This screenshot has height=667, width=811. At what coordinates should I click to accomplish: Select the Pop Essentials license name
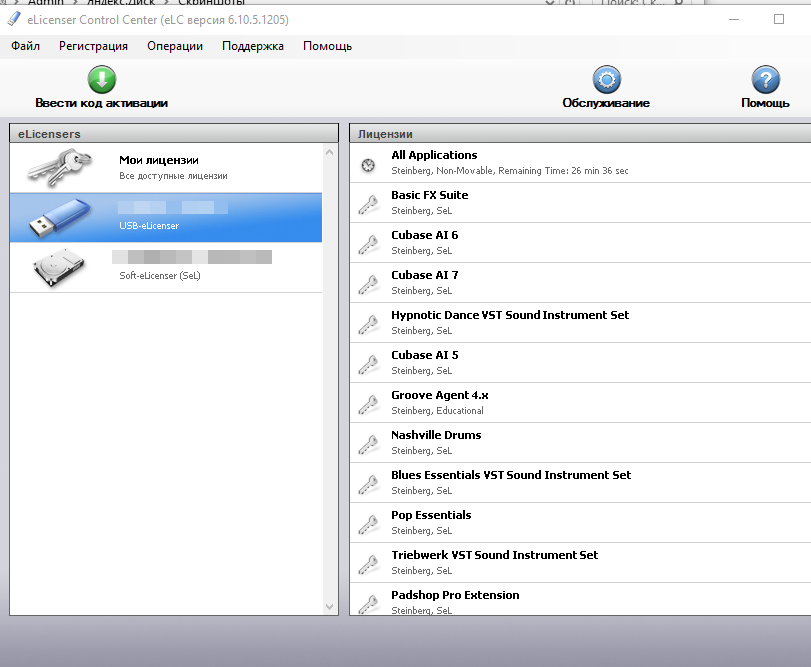click(431, 515)
